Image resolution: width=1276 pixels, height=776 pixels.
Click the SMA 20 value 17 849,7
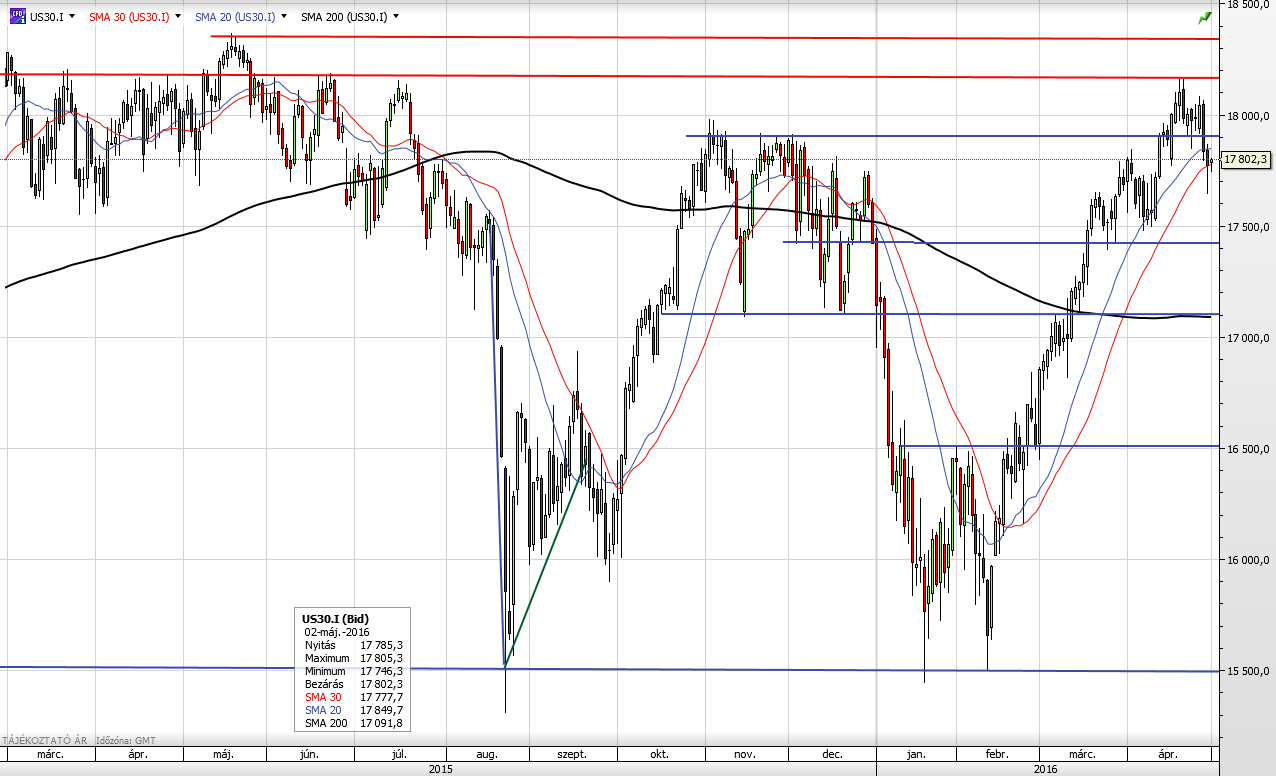(x=382, y=710)
